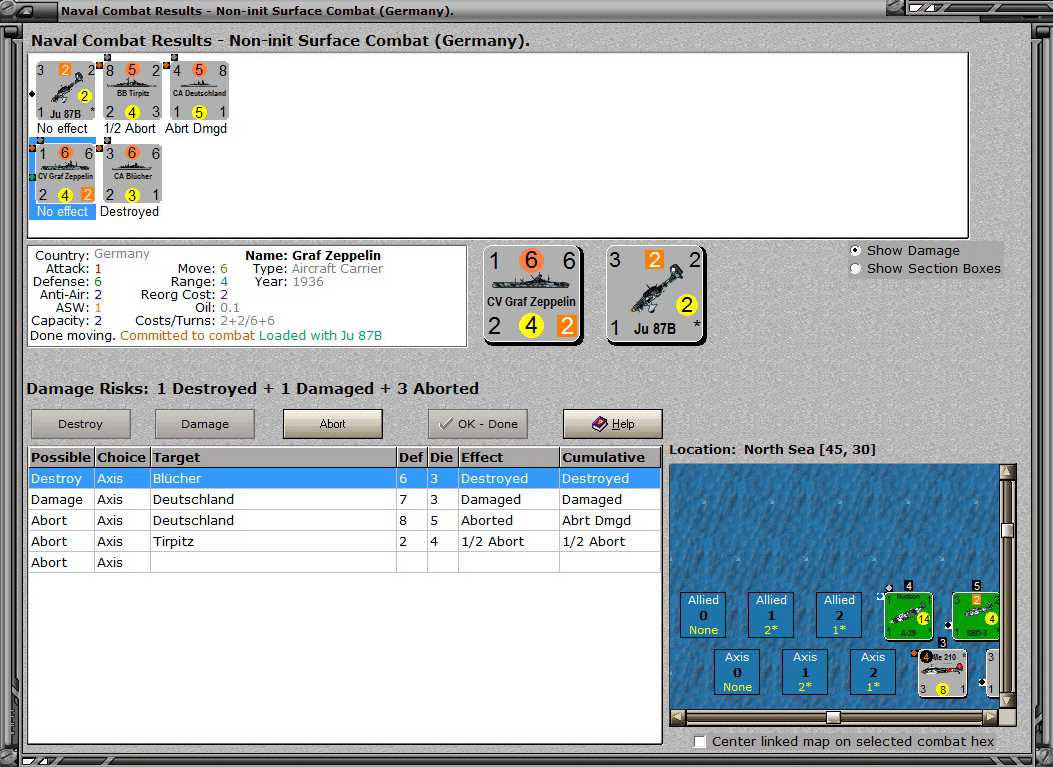This screenshot has height=767, width=1053.
Task: Select the empty Abort Axis row
Action: coord(345,562)
